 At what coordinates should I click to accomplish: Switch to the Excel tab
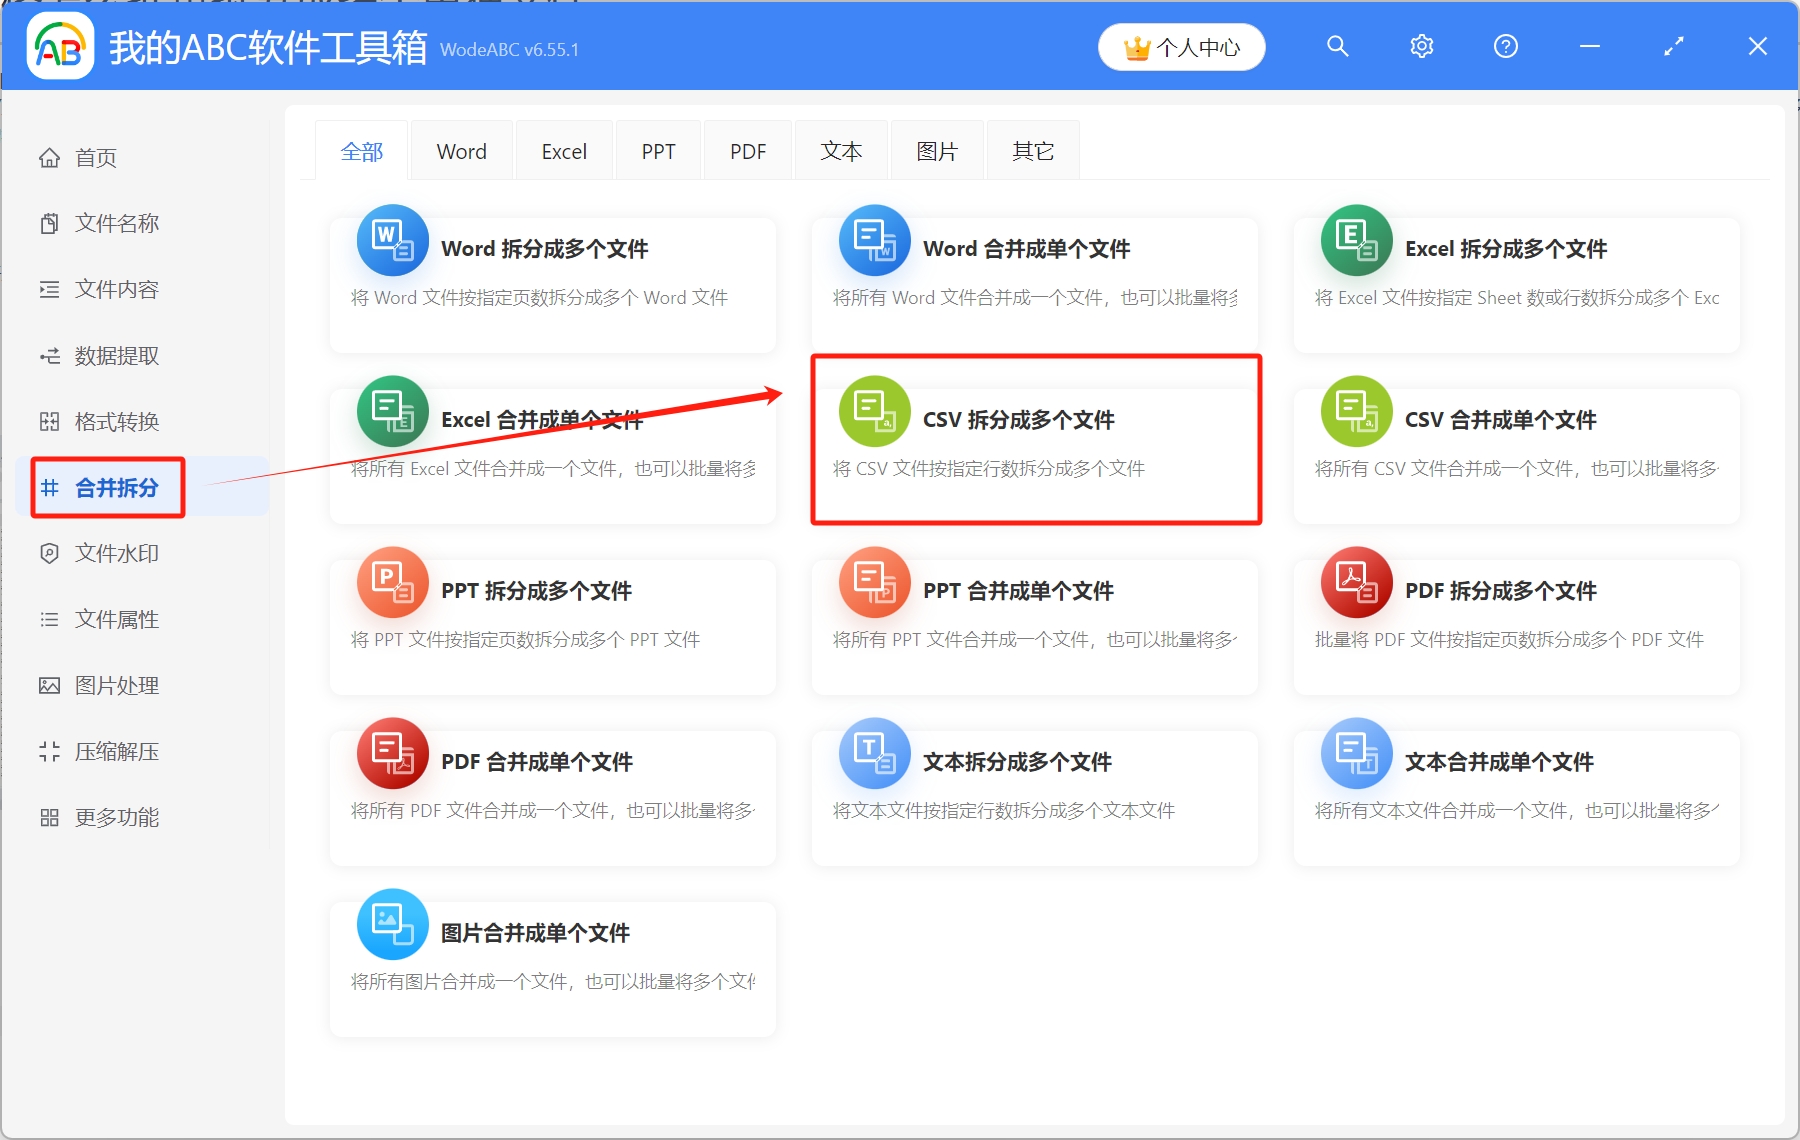click(x=564, y=150)
